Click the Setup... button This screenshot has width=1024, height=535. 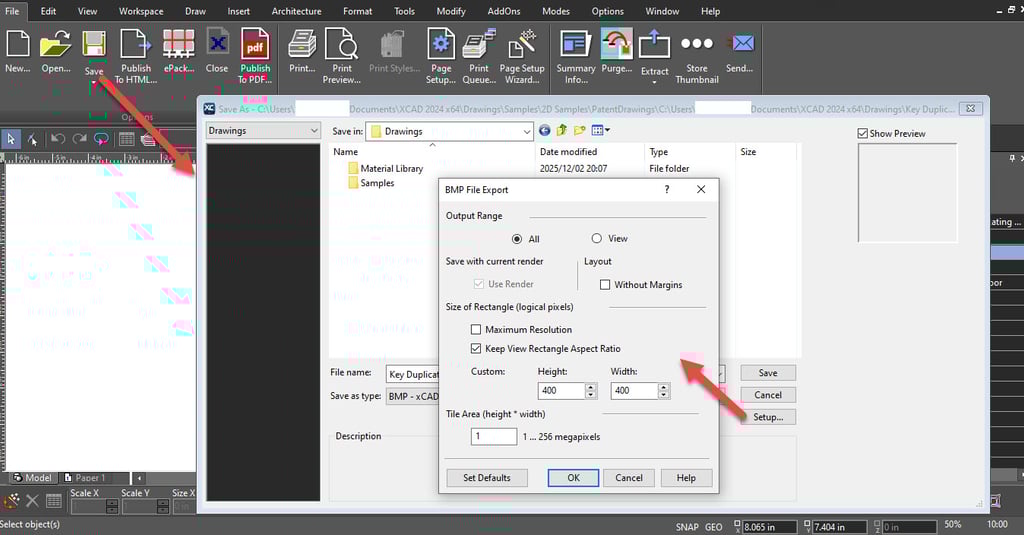coord(768,417)
